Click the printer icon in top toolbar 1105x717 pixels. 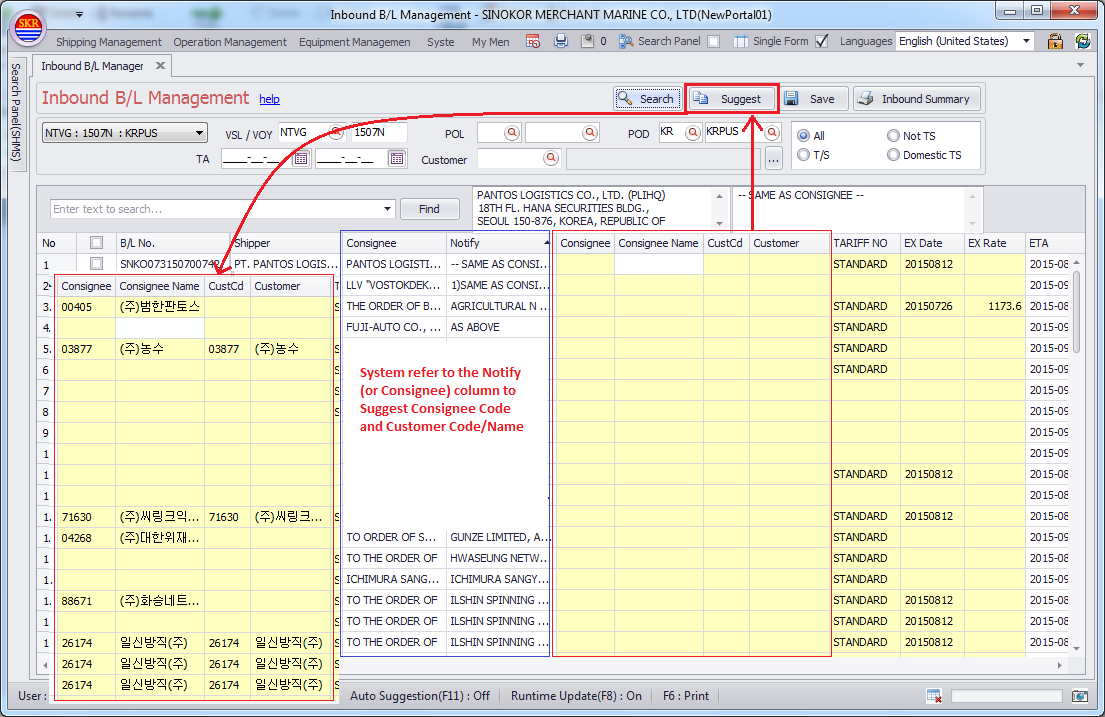(x=561, y=41)
